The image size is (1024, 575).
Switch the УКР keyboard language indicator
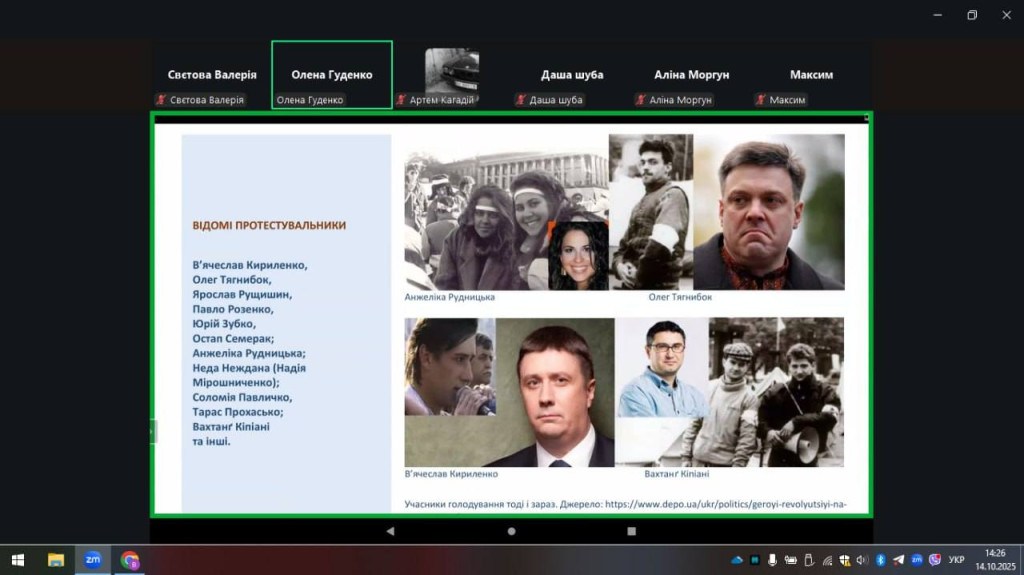[957, 560]
